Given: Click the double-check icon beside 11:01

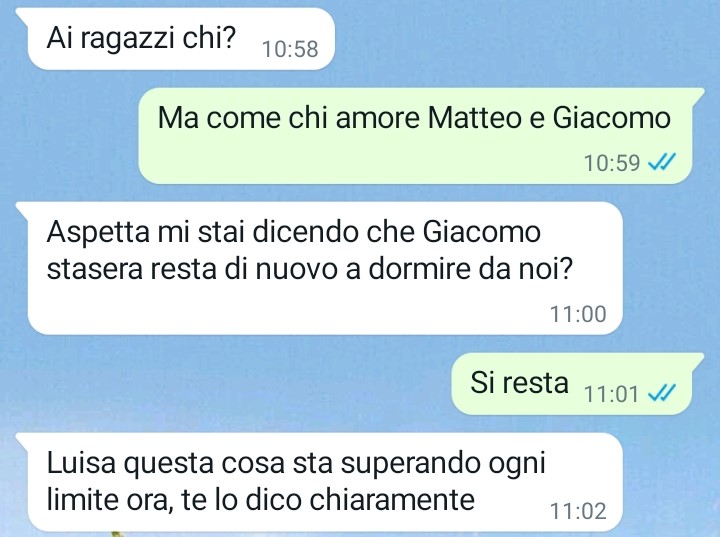Looking at the screenshot, I should coord(662,393).
